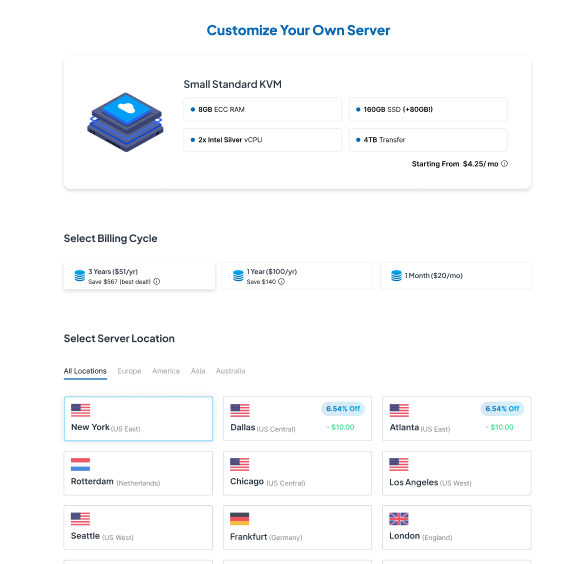Show the Asia locations tab
The height and width of the screenshot is (564, 580).
click(x=198, y=371)
